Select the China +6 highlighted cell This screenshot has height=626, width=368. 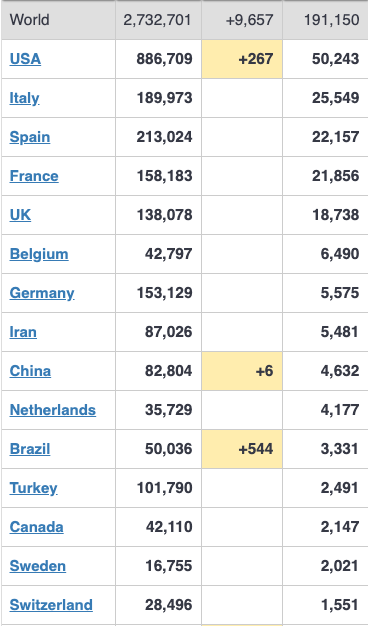click(x=242, y=371)
